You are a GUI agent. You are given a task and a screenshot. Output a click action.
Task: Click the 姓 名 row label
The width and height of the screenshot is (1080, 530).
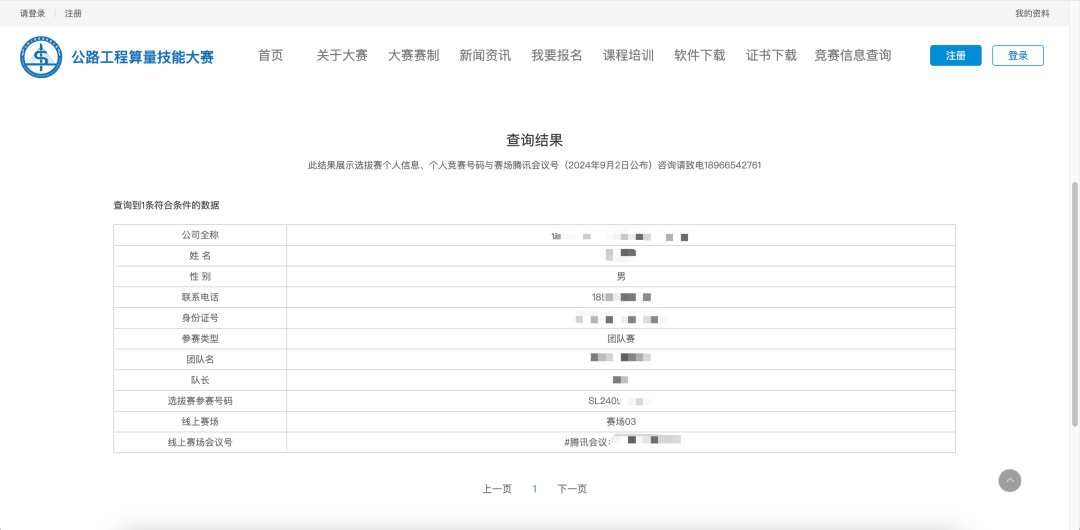click(x=200, y=256)
